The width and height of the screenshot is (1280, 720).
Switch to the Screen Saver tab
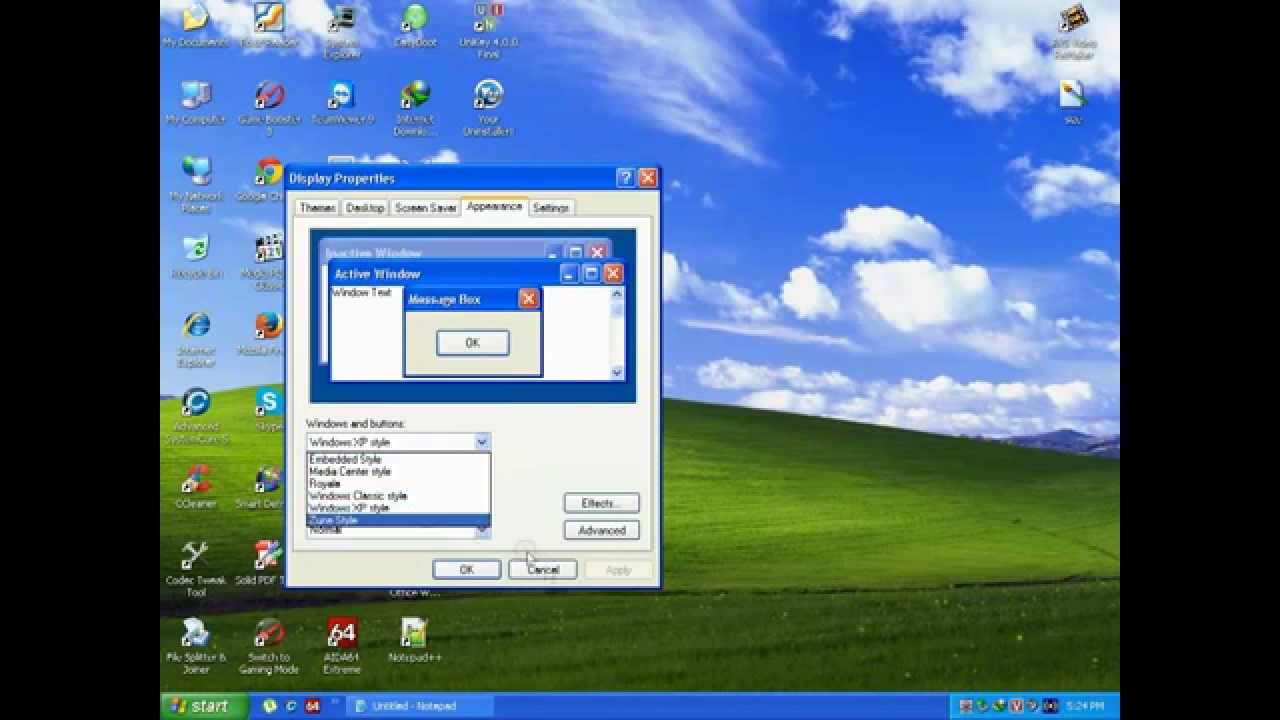click(x=426, y=207)
